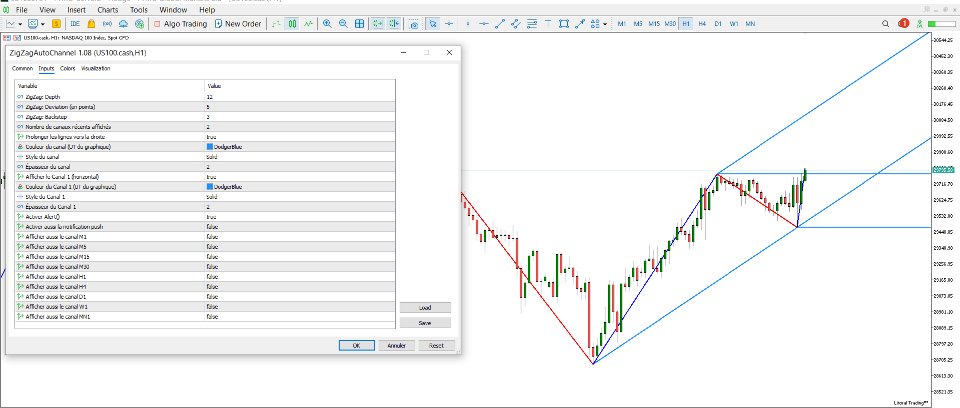Open the search magnifier in toolbar
The width and height of the screenshot is (960, 408).
885,24
